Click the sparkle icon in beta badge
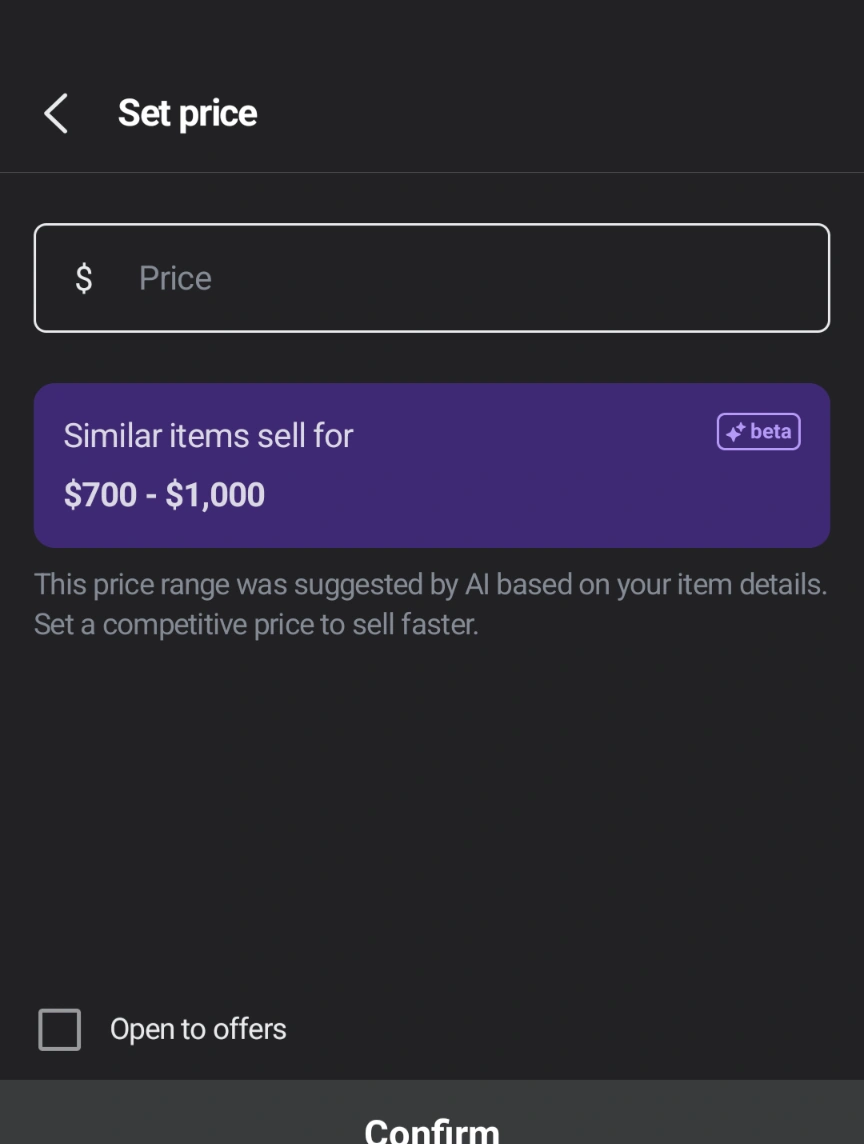Screen dimensions: 864x1144 coord(736,432)
